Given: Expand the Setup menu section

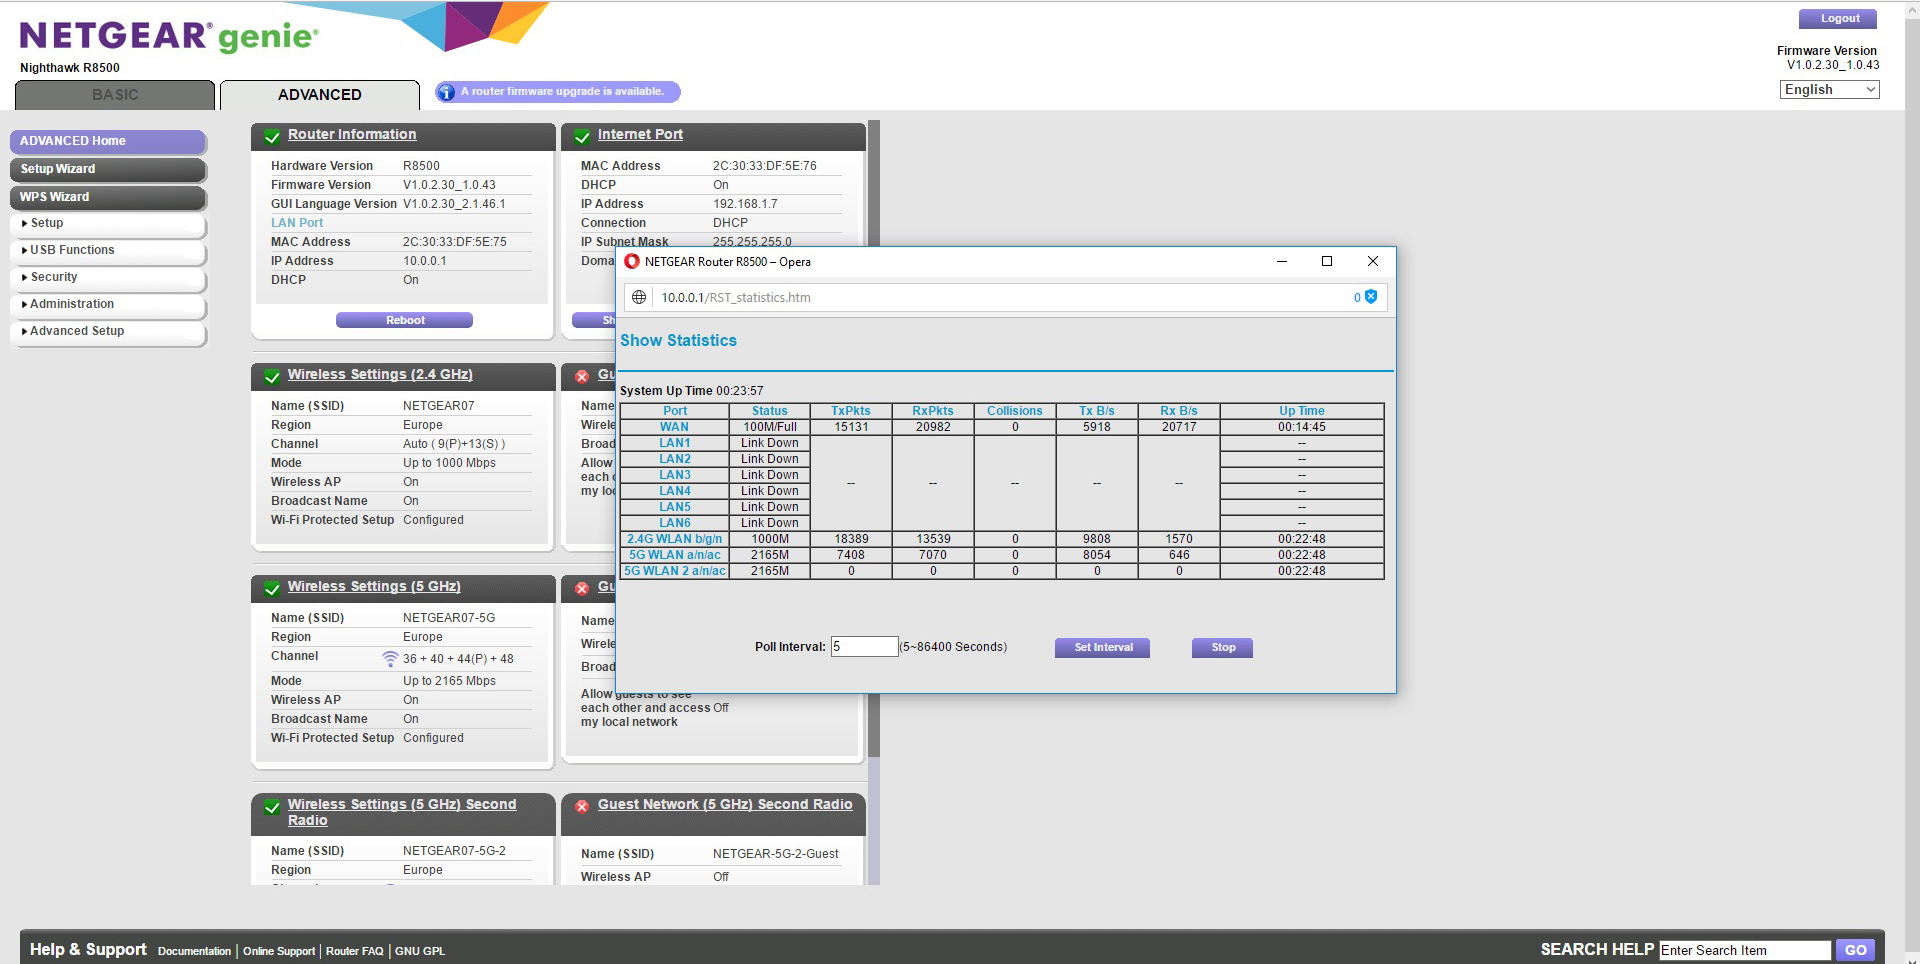Looking at the screenshot, I should pos(107,223).
